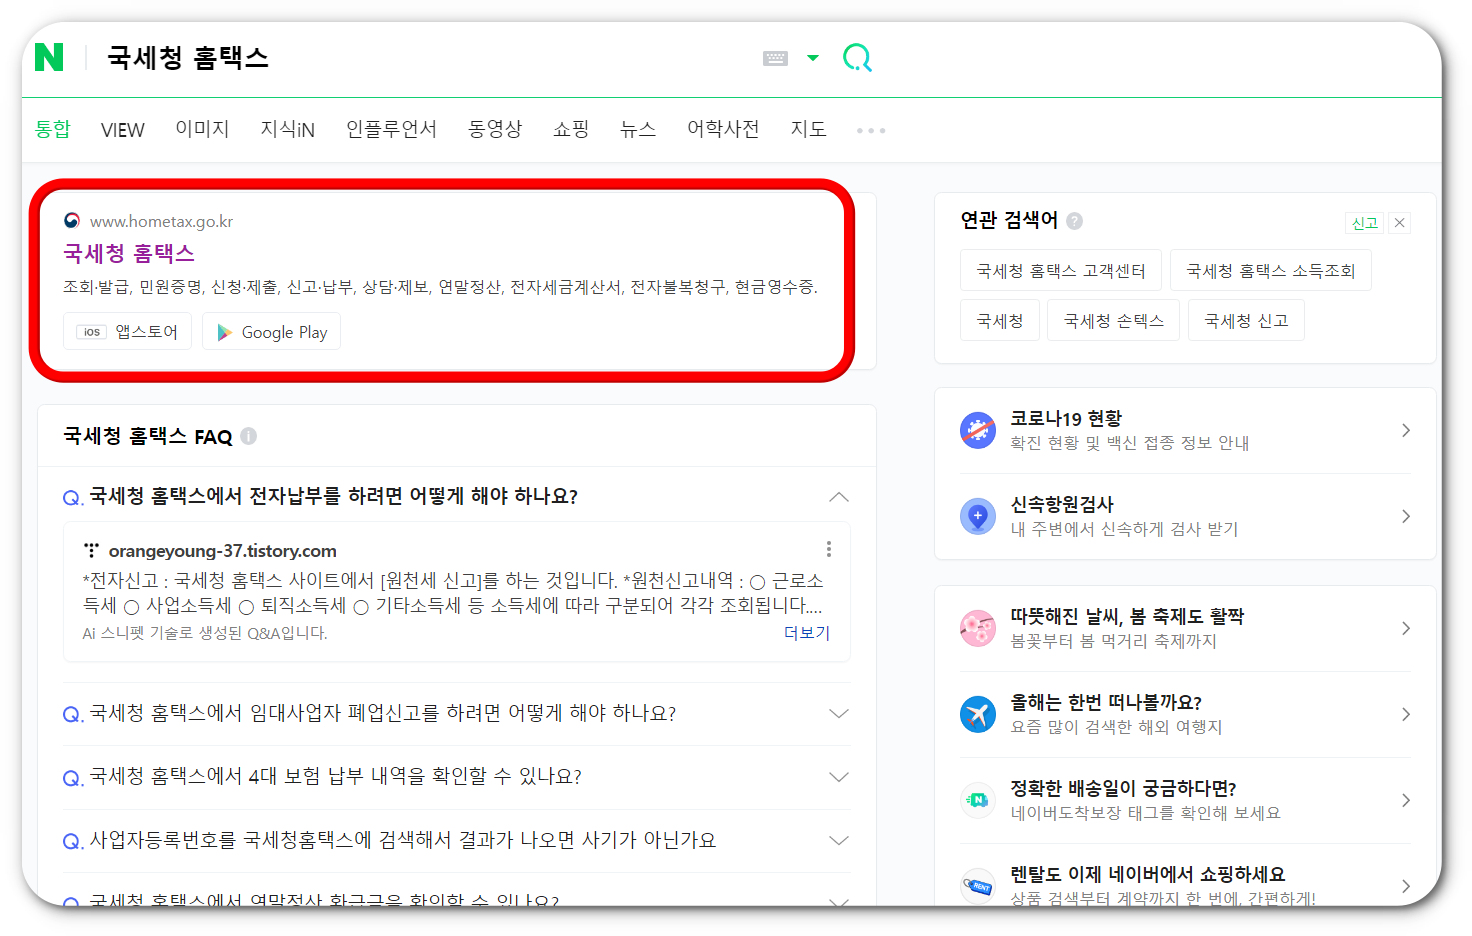
Task: Select the 국세청 홈택스 소득조회 related search
Action: 1271,269
